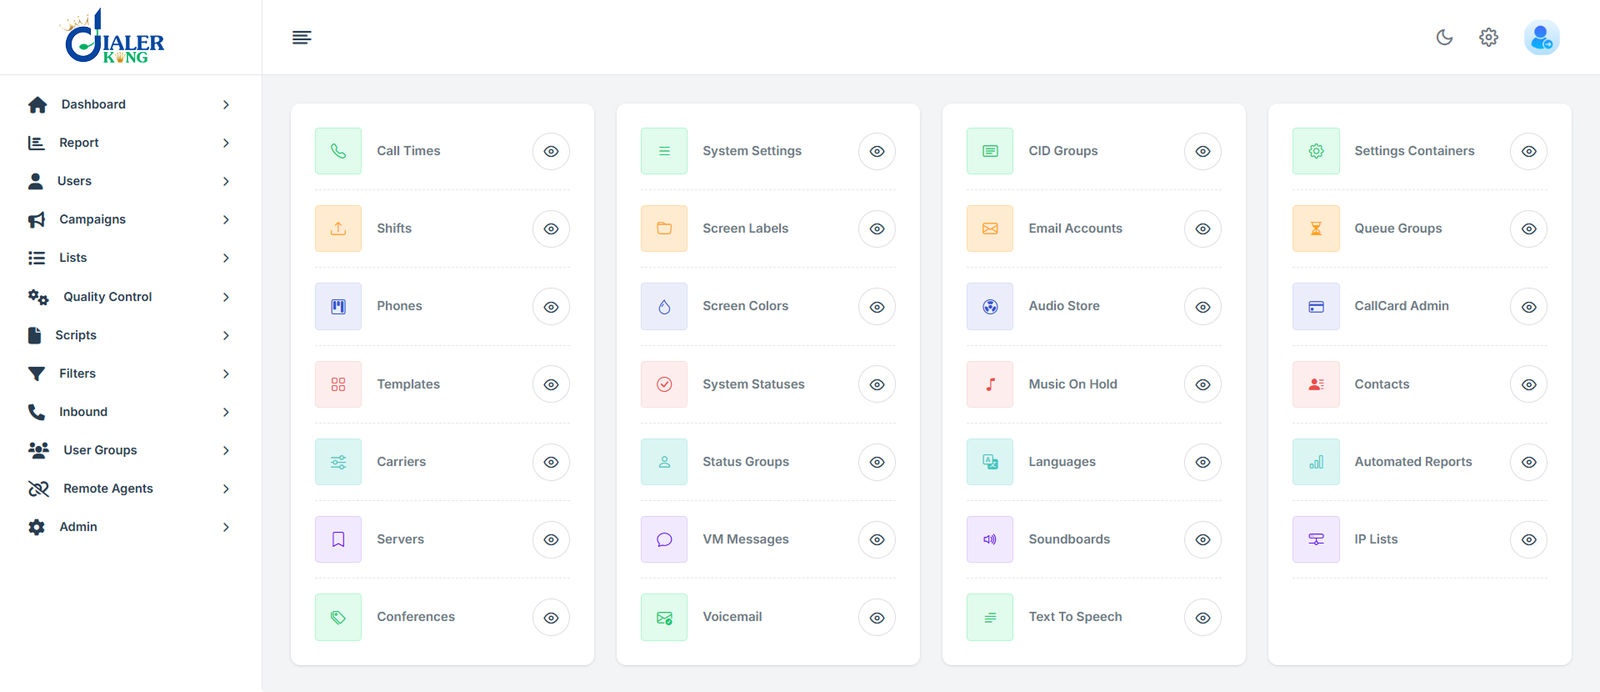Click the Voicemail envelope icon
Screen dimensions: 1600x692
coord(664,617)
